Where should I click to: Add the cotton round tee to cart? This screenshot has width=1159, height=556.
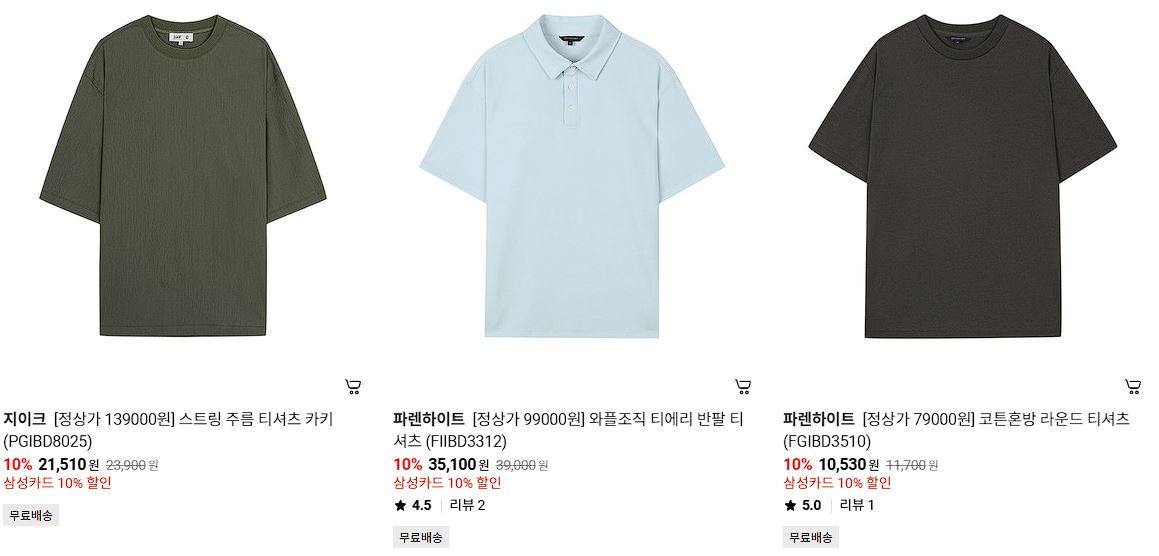click(x=1133, y=387)
